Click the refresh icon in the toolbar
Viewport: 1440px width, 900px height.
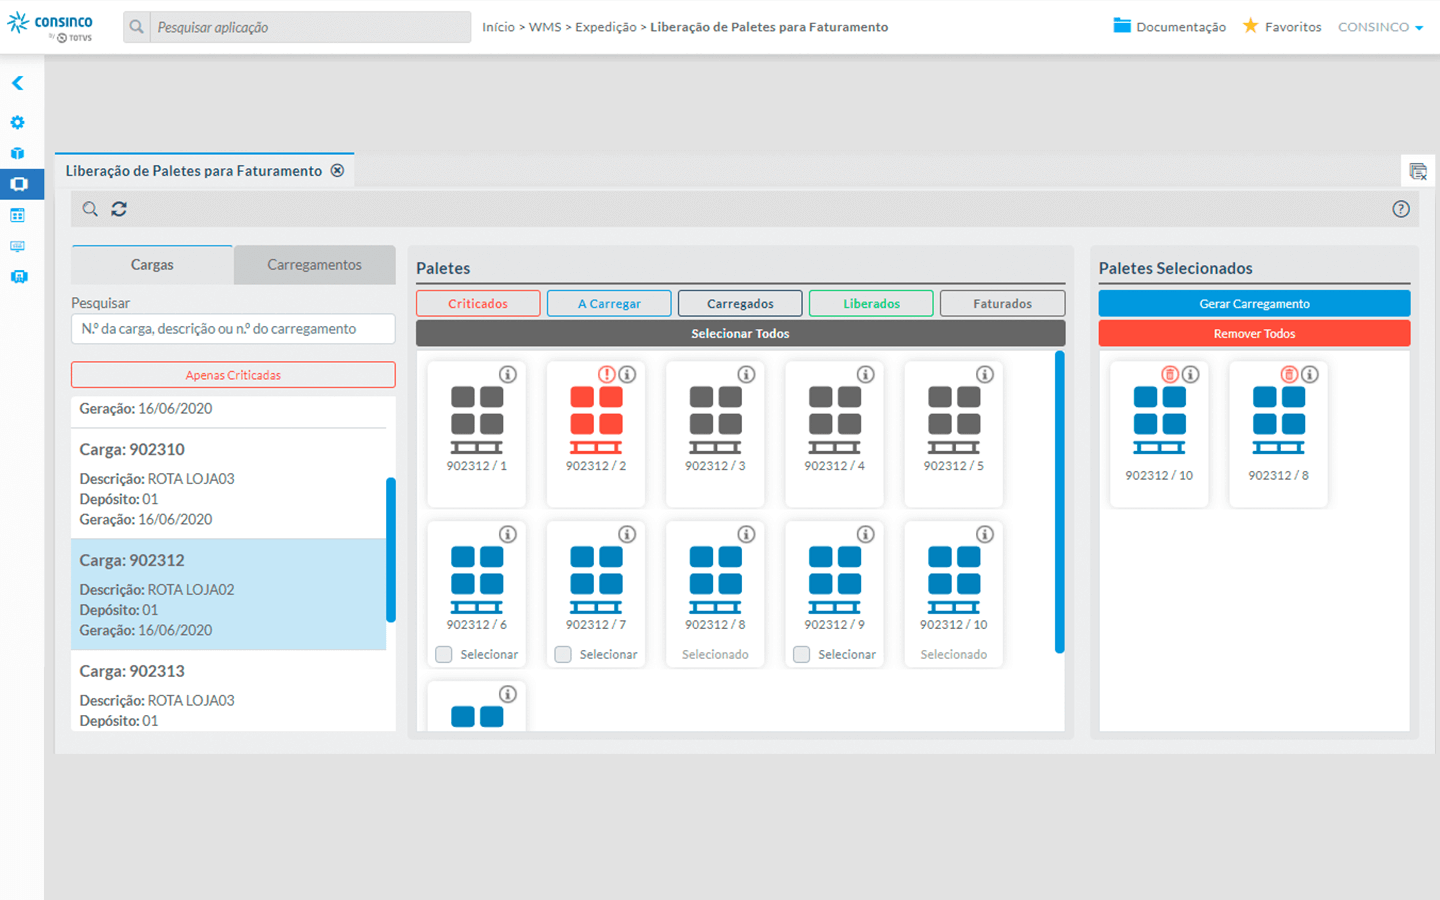click(x=119, y=209)
